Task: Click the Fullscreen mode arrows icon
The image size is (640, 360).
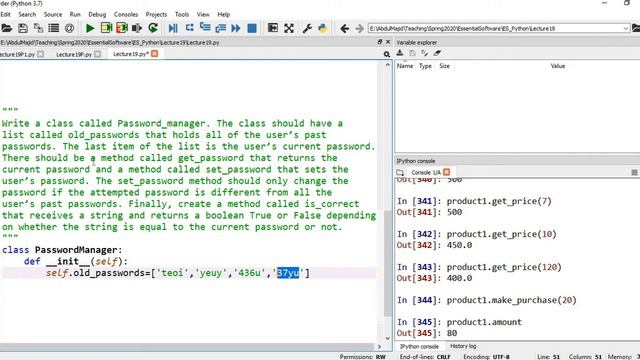Action: point(289,28)
